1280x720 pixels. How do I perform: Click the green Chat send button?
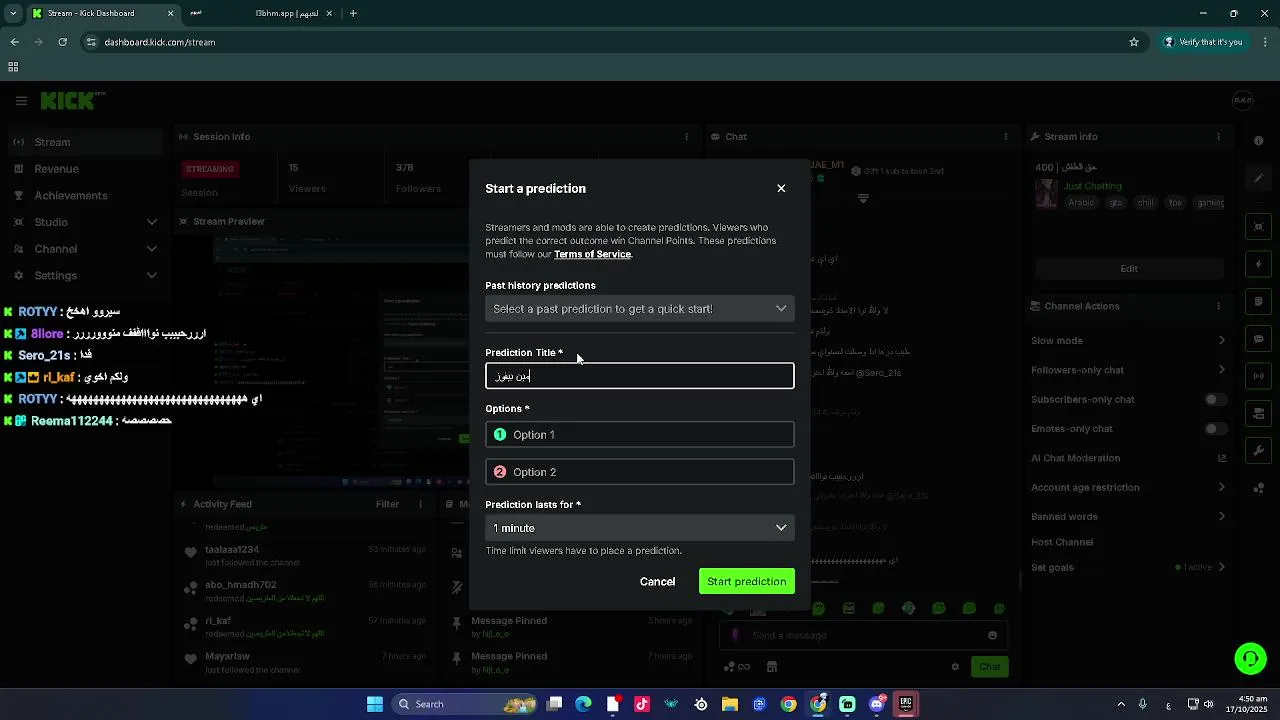coord(989,667)
